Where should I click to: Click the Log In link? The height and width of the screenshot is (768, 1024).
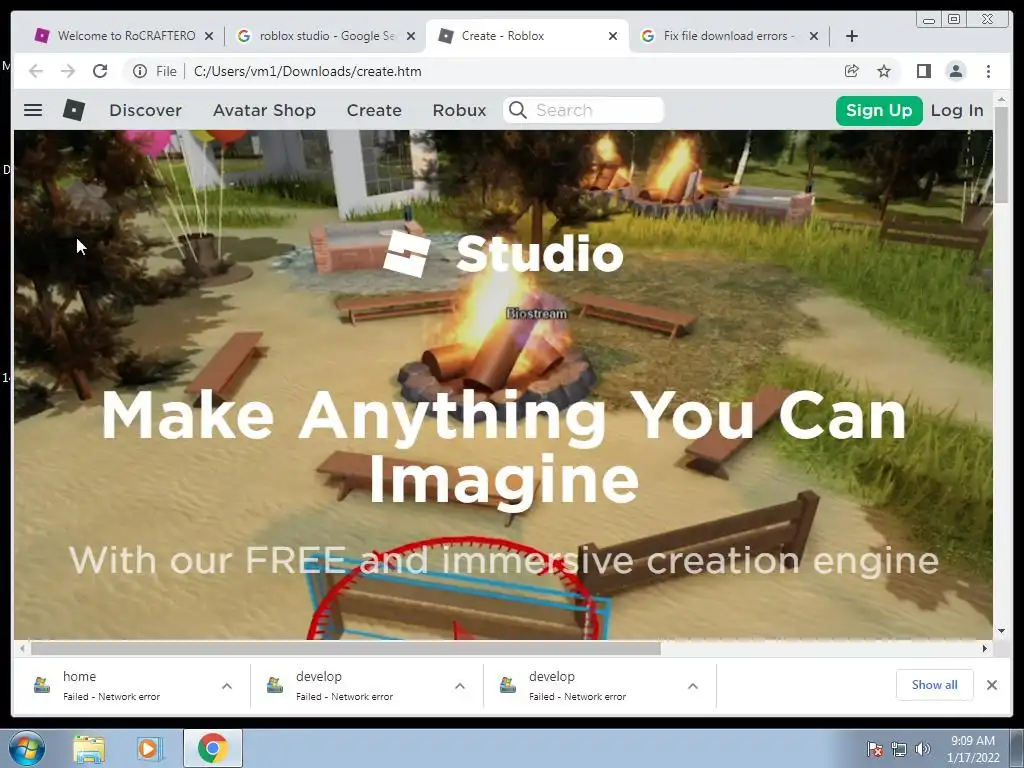(x=957, y=110)
